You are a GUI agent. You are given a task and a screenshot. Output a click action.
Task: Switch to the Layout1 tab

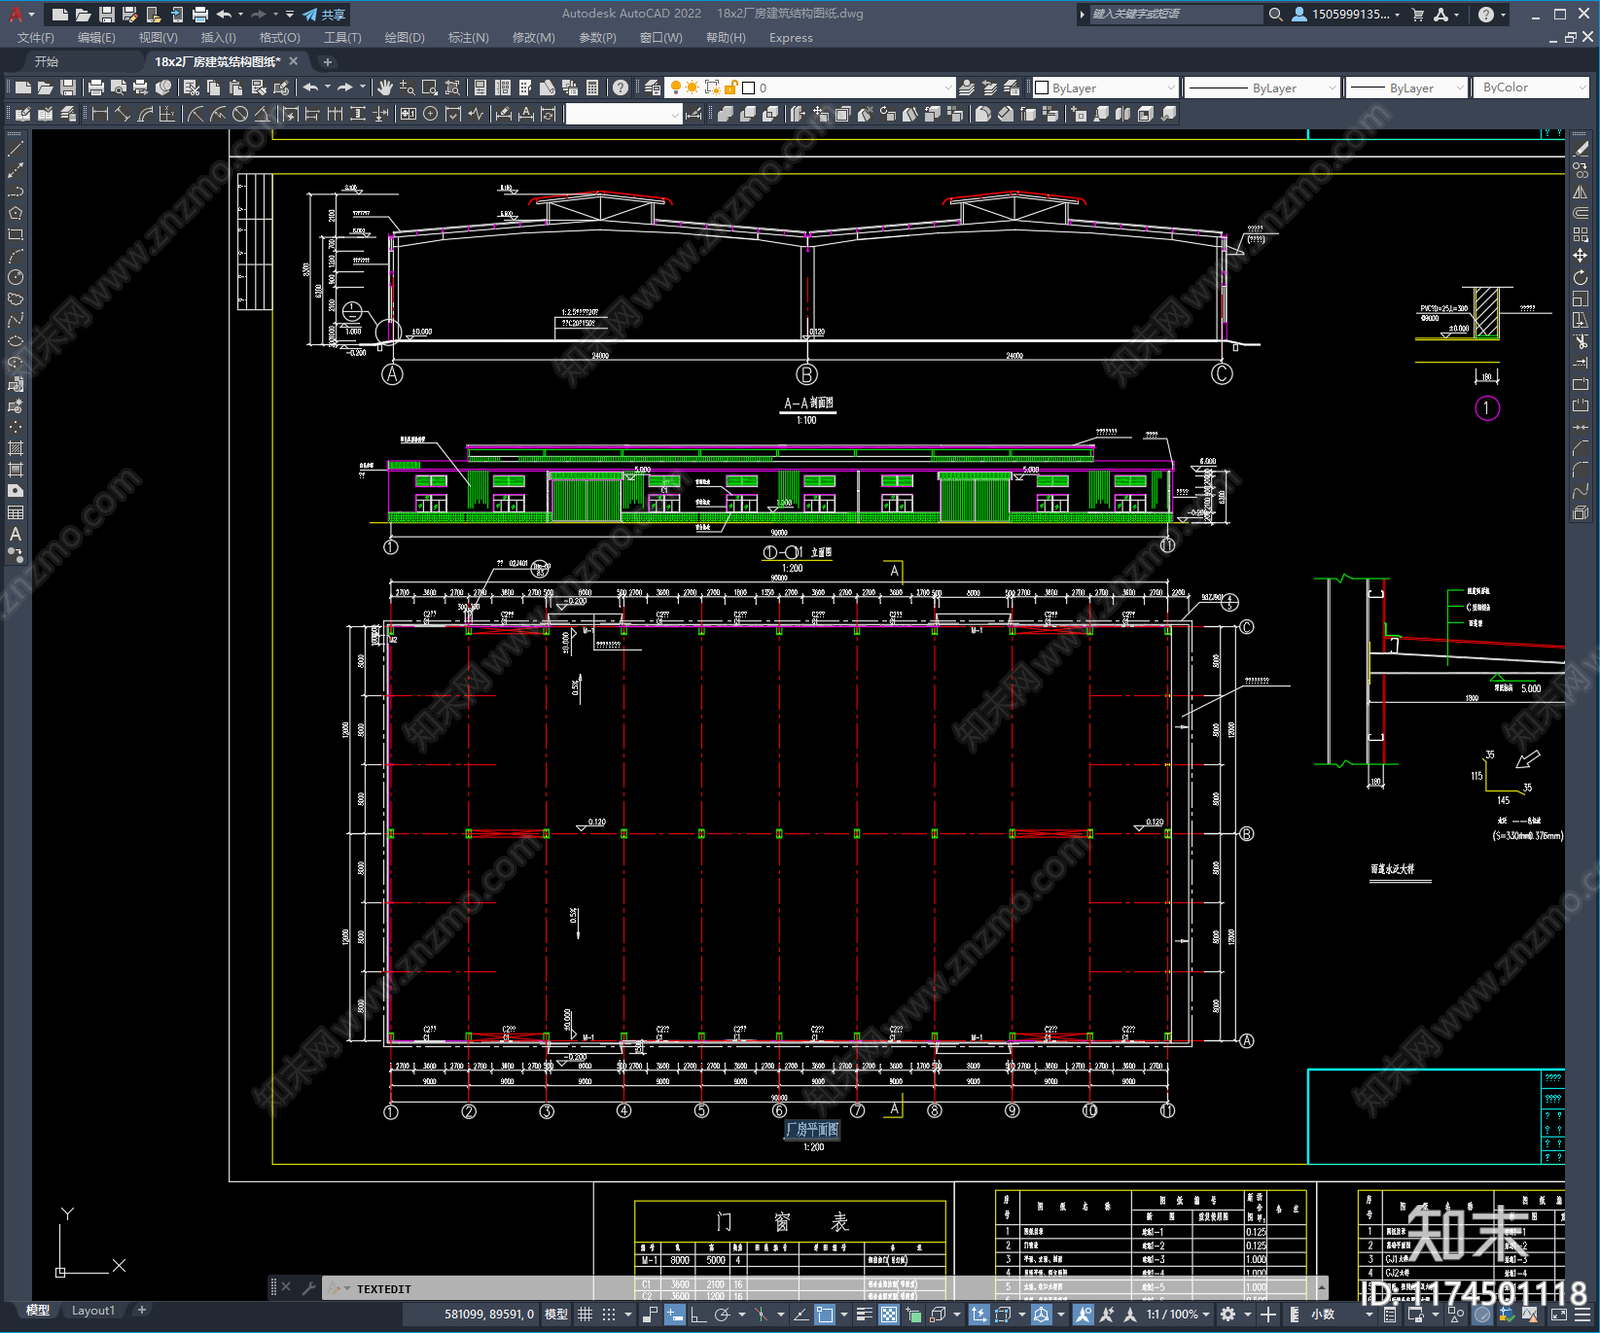[x=93, y=1310]
